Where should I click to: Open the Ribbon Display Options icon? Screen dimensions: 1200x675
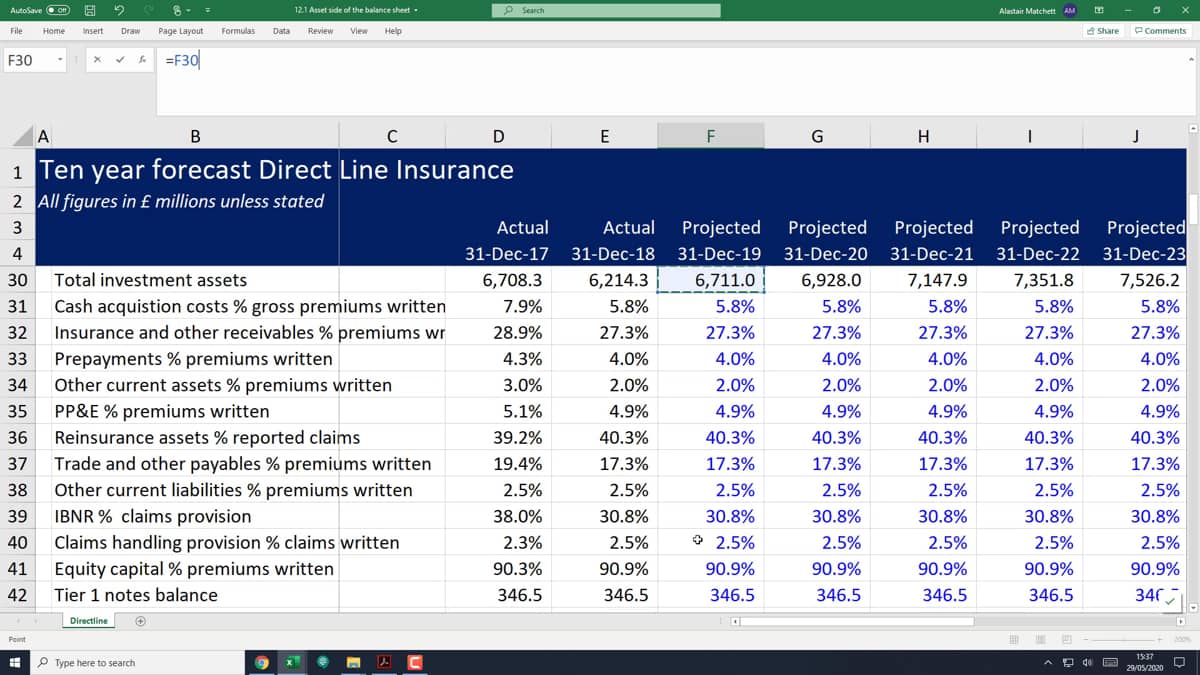(1097, 10)
